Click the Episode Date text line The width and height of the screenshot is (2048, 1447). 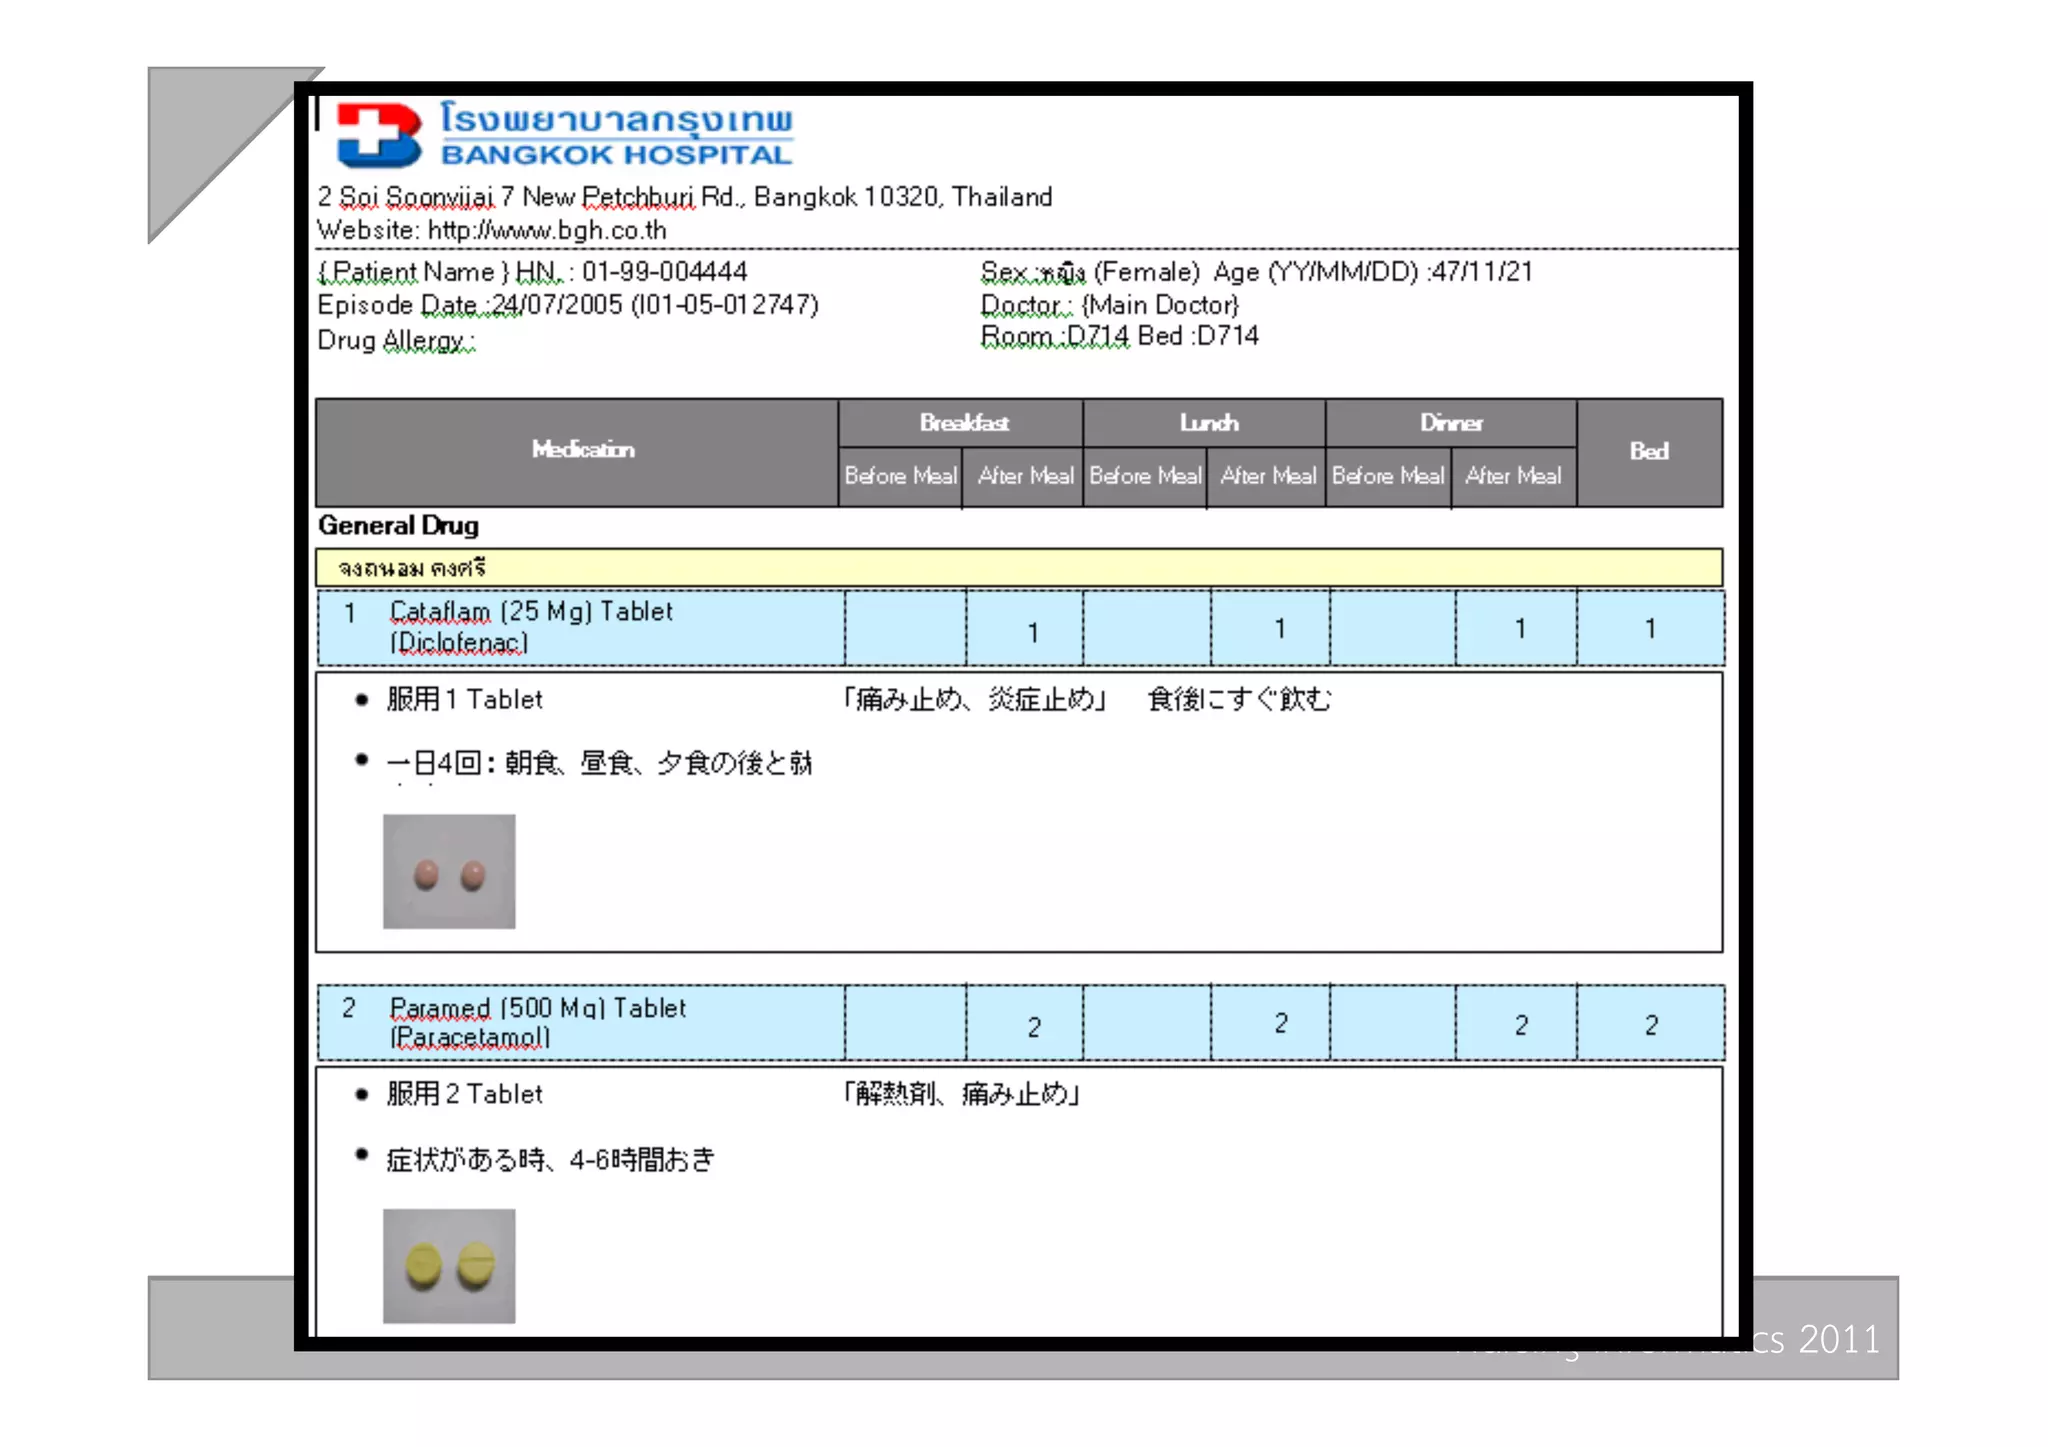click(x=567, y=305)
